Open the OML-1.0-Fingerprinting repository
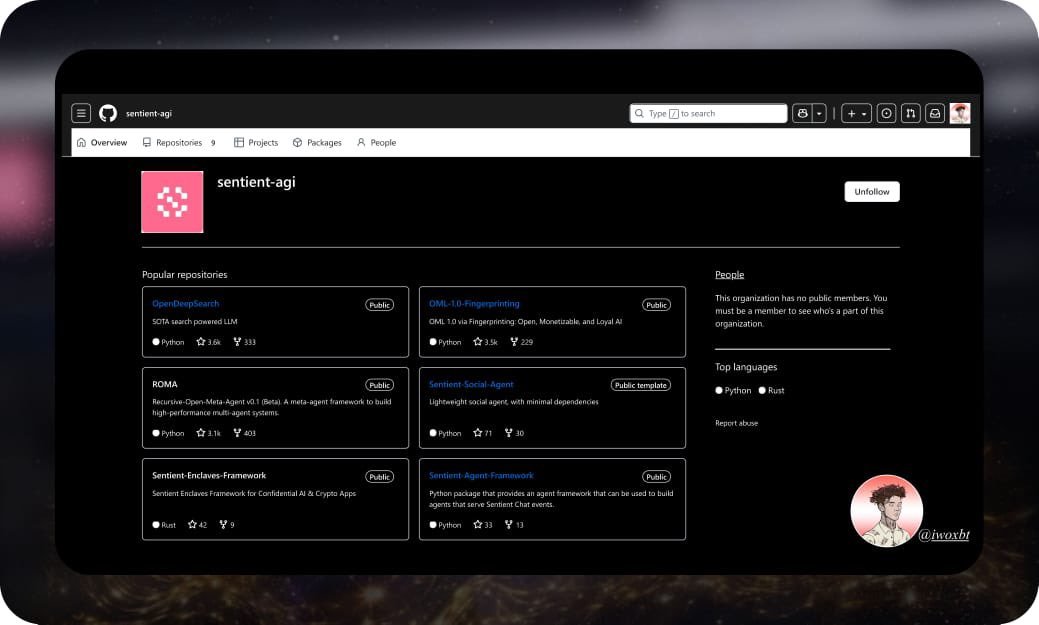This screenshot has width=1039, height=625. point(474,304)
